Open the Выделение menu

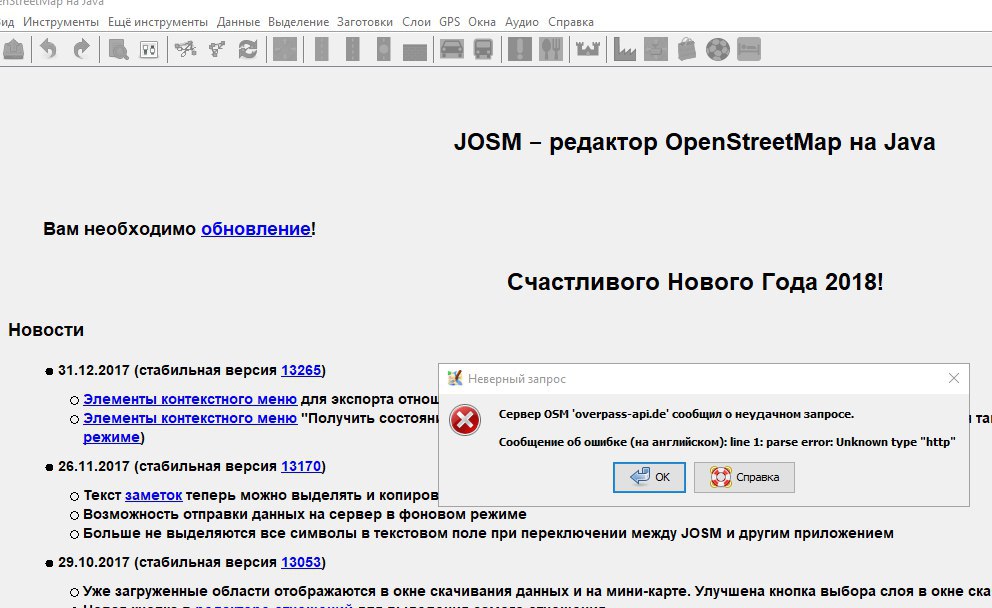click(x=298, y=22)
